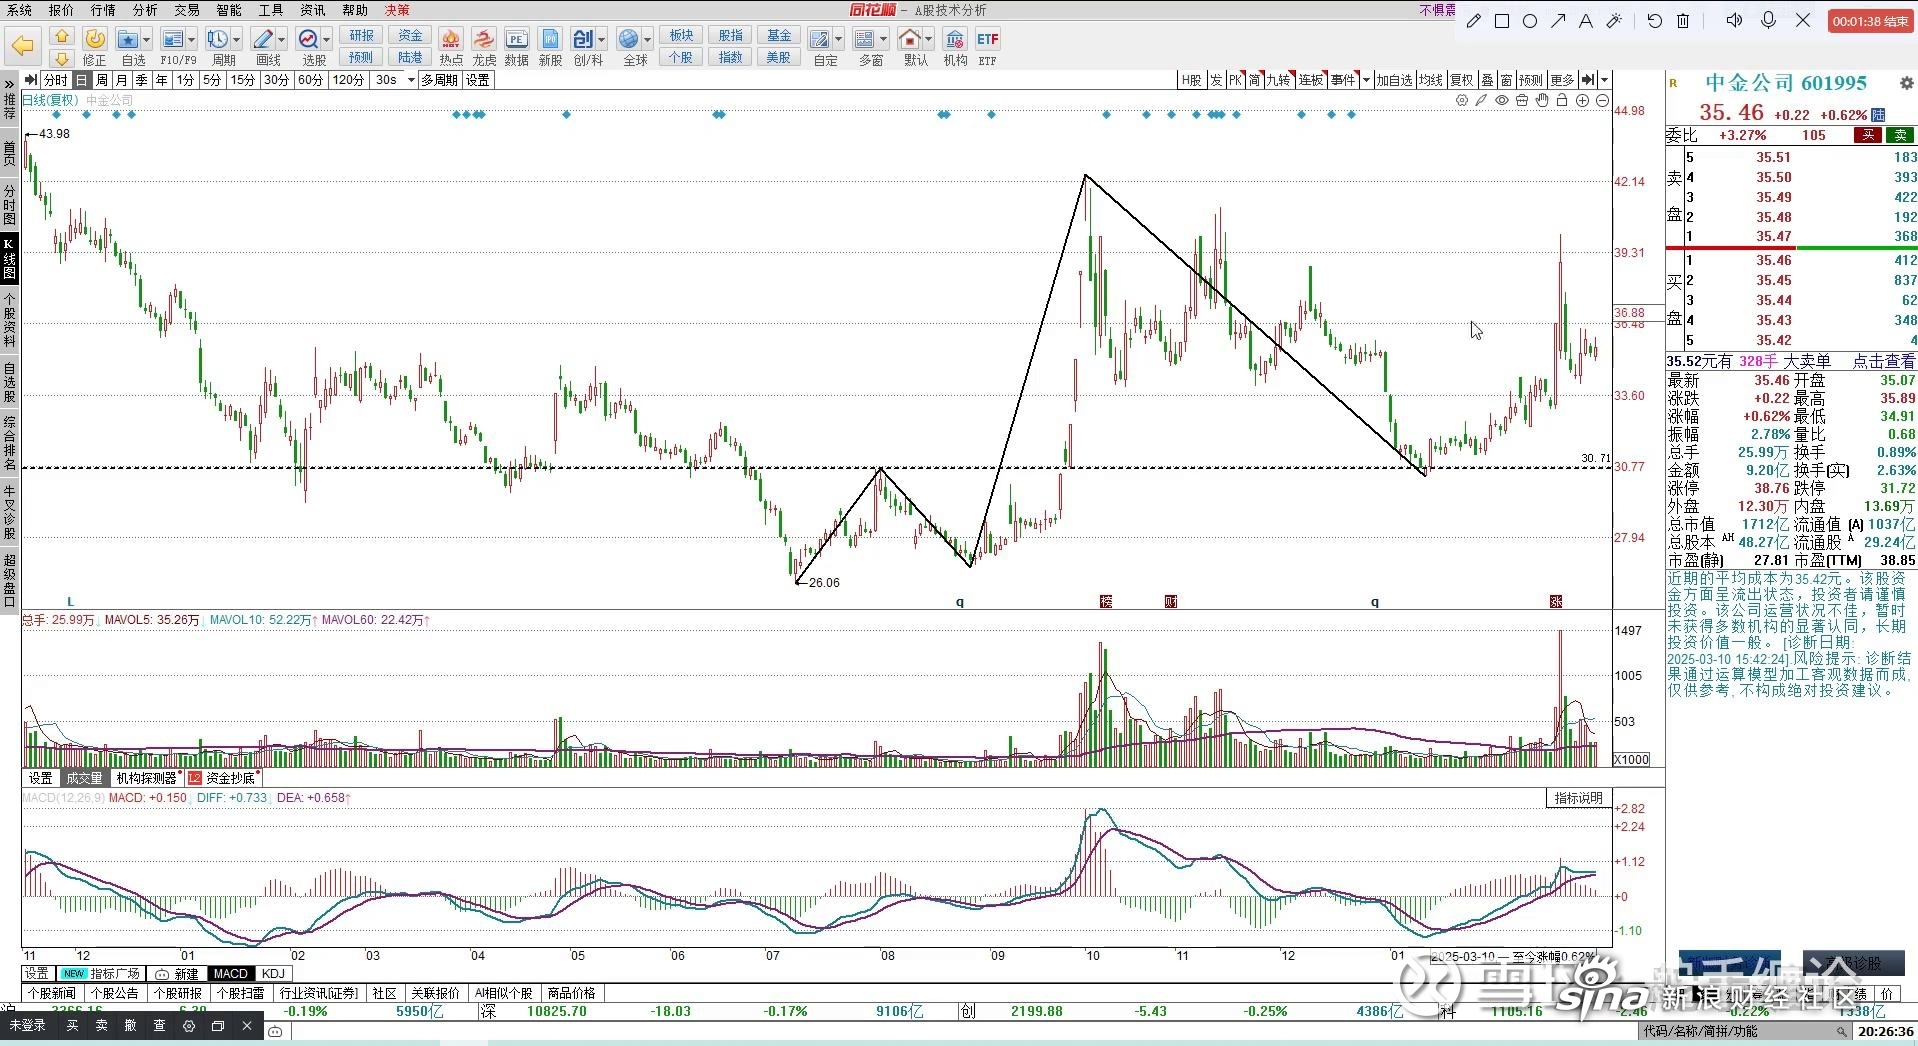This screenshot has height=1046, width=1918.
Task: Click the 研报 button
Action: 361,35
